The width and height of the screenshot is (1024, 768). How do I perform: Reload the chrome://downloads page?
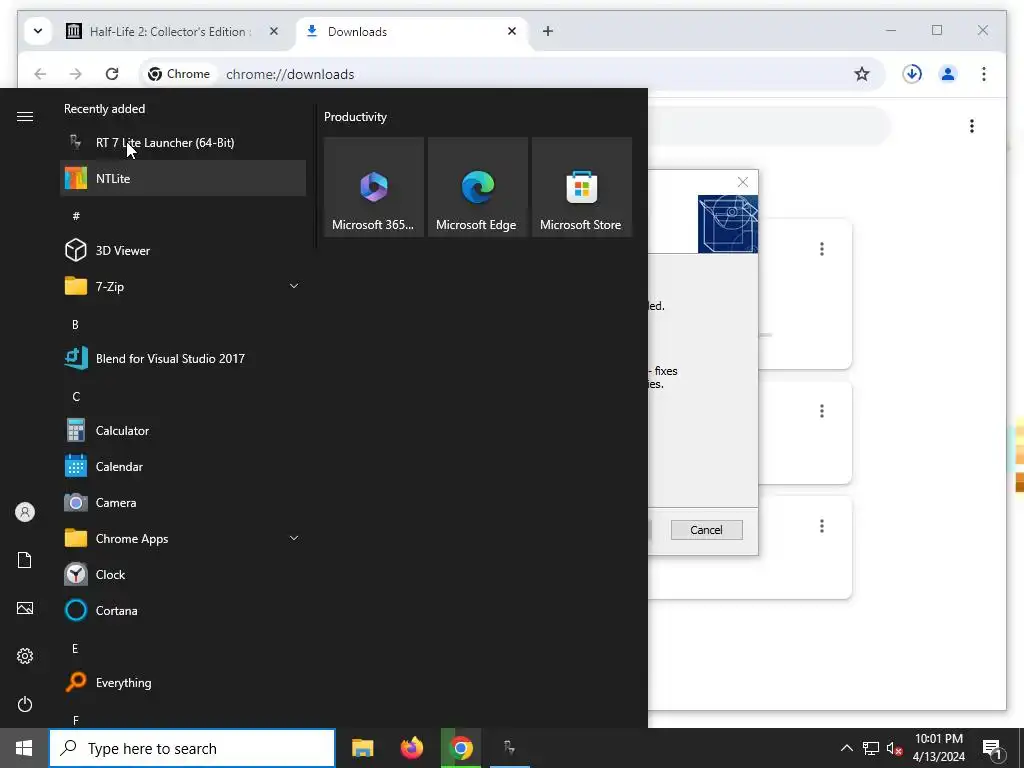(x=112, y=74)
